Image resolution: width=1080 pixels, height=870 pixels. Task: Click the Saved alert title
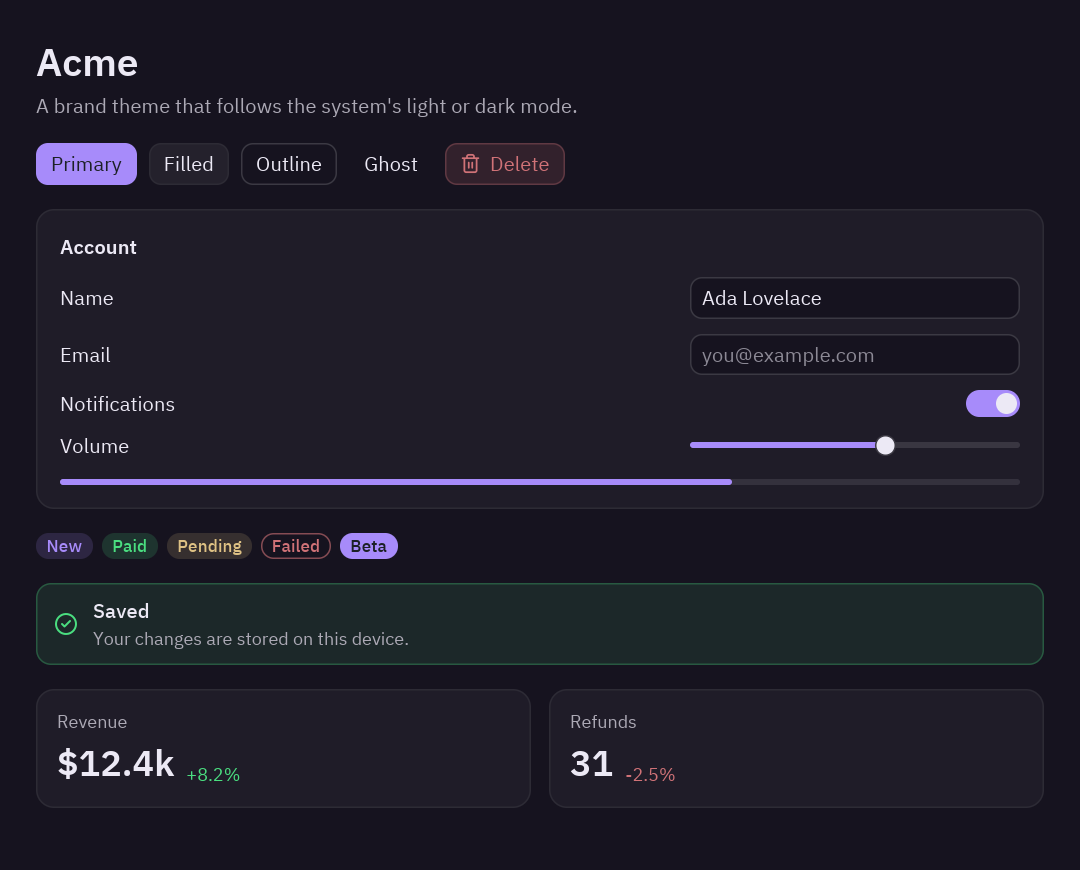(x=121, y=611)
